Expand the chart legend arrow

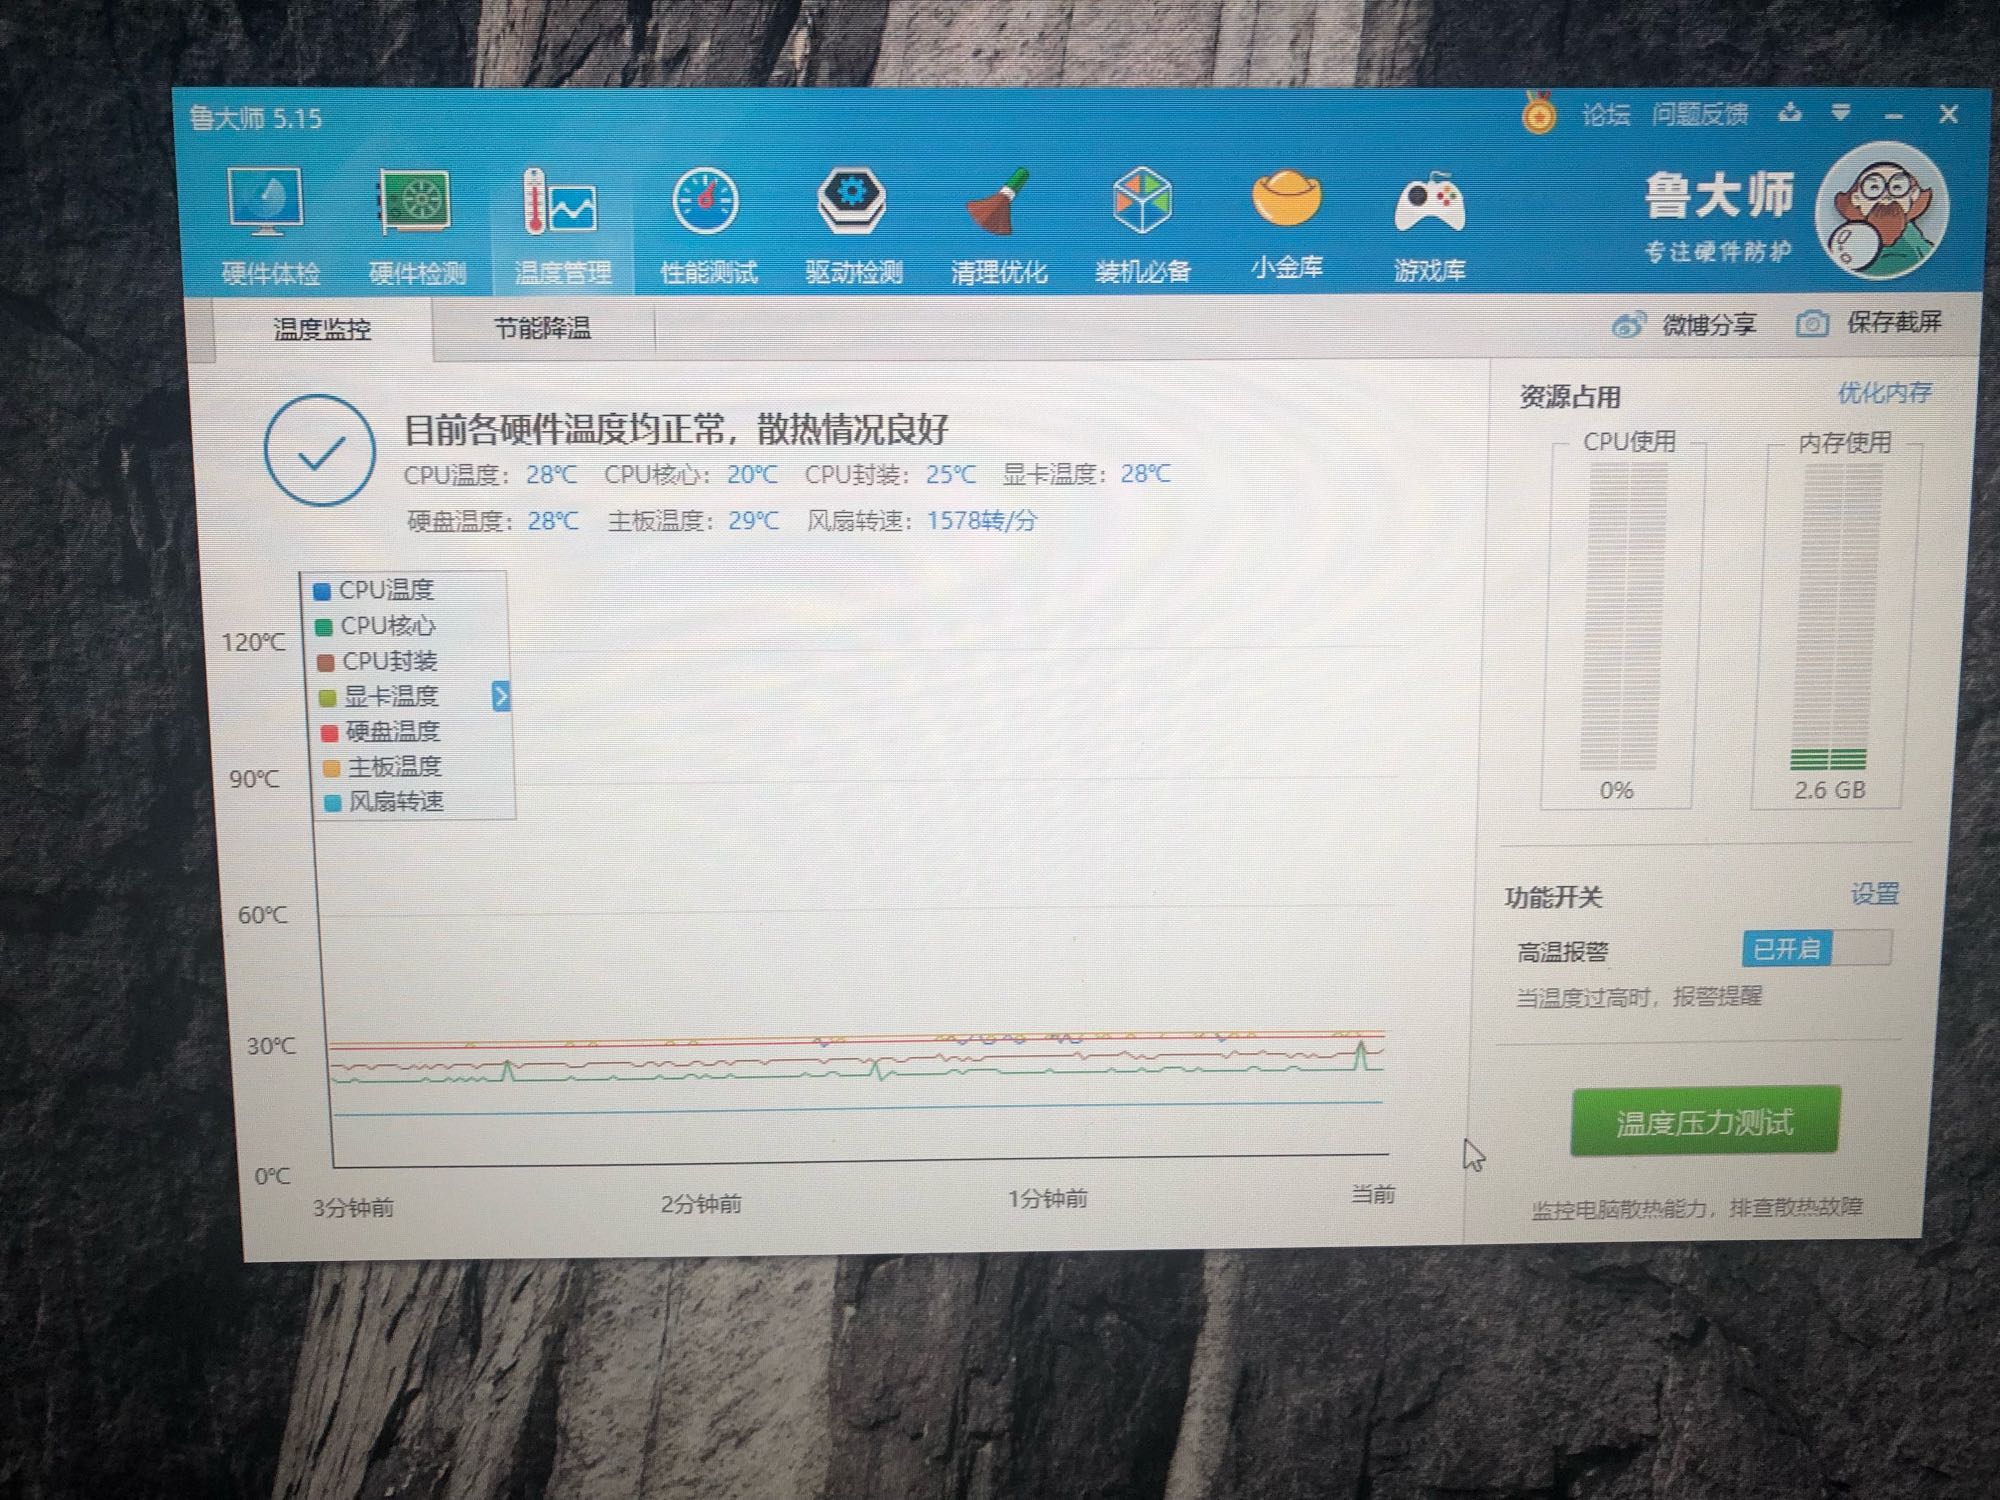click(501, 696)
